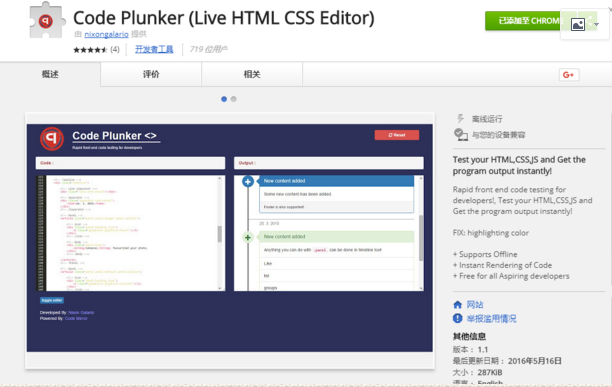Click the device compatibility check icon
This screenshot has width=612, height=387.
coord(461,135)
